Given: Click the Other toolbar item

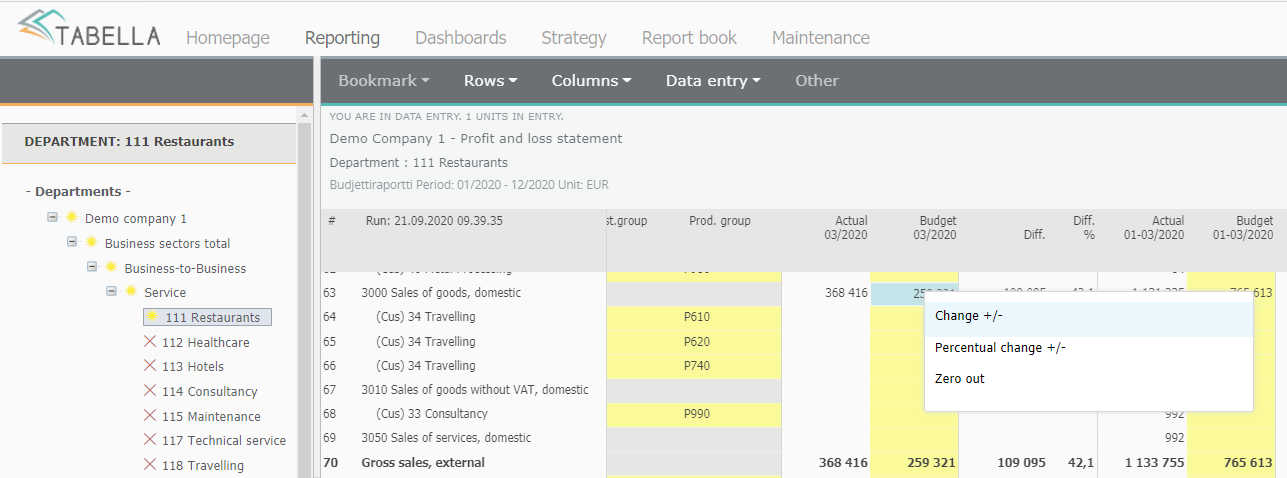Looking at the screenshot, I should pyautogui.click(x=816, y=81).
